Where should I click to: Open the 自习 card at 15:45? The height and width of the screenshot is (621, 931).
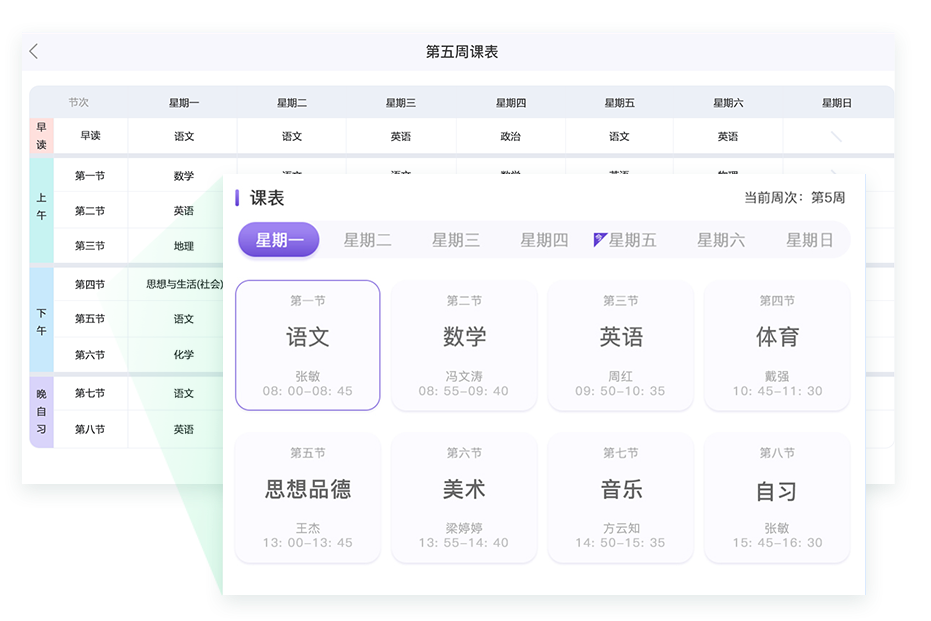(x=777, y=498)
